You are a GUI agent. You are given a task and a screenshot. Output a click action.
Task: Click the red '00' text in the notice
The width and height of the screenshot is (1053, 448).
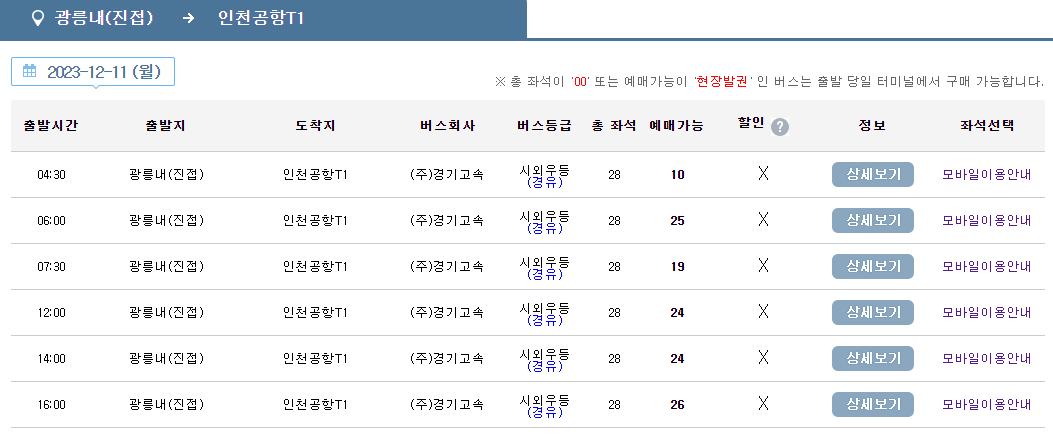[580, 82]
